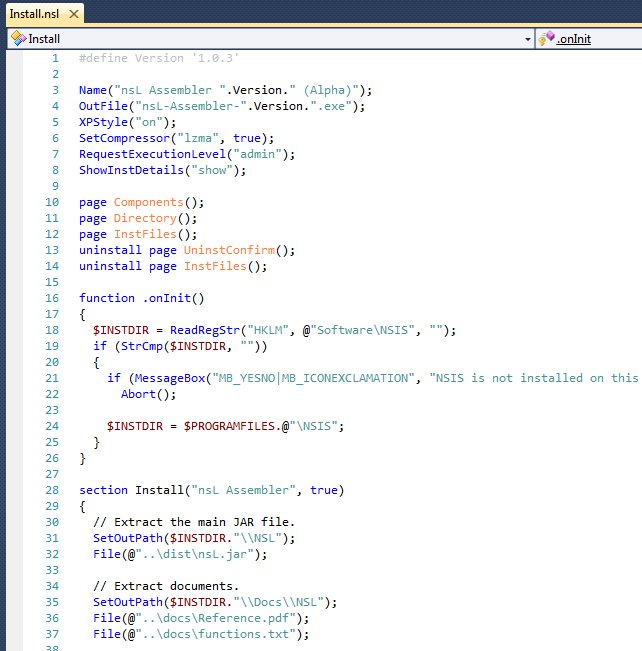The height and width of the screenshot is (651, 642).
Task: Click XPStyle on line 5
Action: pos(103,122)
